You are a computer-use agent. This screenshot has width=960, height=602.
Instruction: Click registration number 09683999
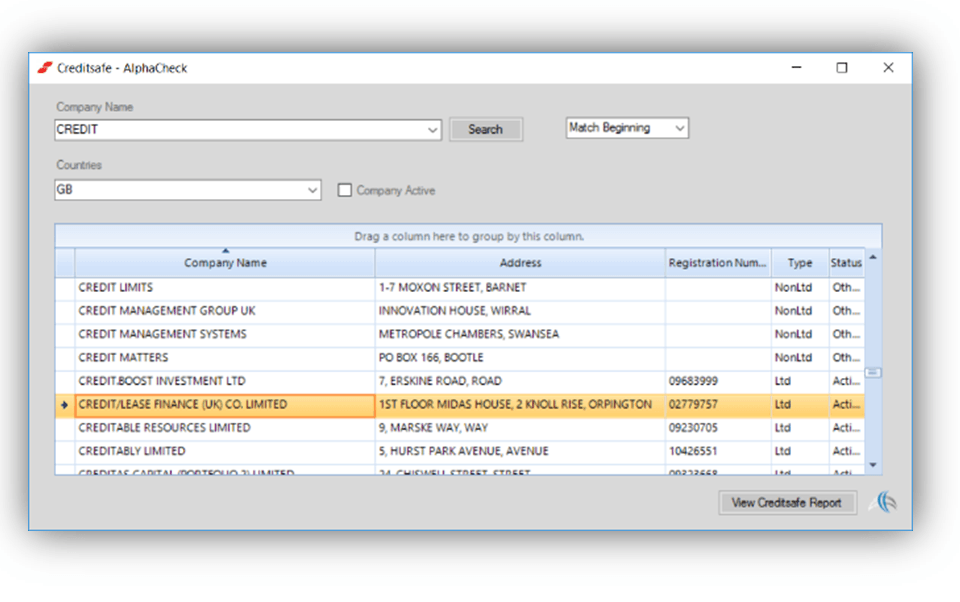[693, 381]
